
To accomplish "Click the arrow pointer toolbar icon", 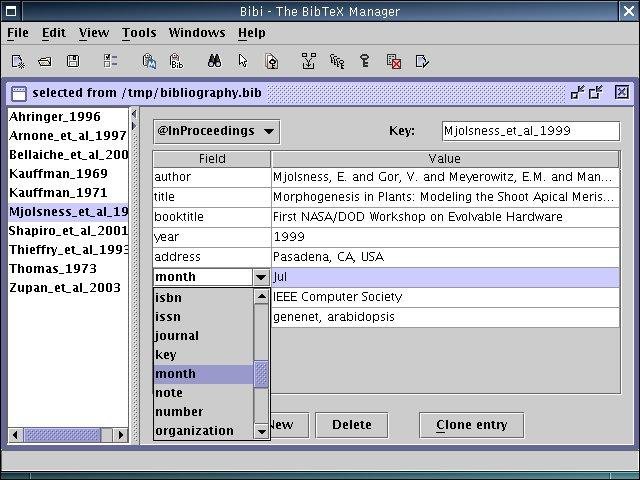I will (243, 61).
